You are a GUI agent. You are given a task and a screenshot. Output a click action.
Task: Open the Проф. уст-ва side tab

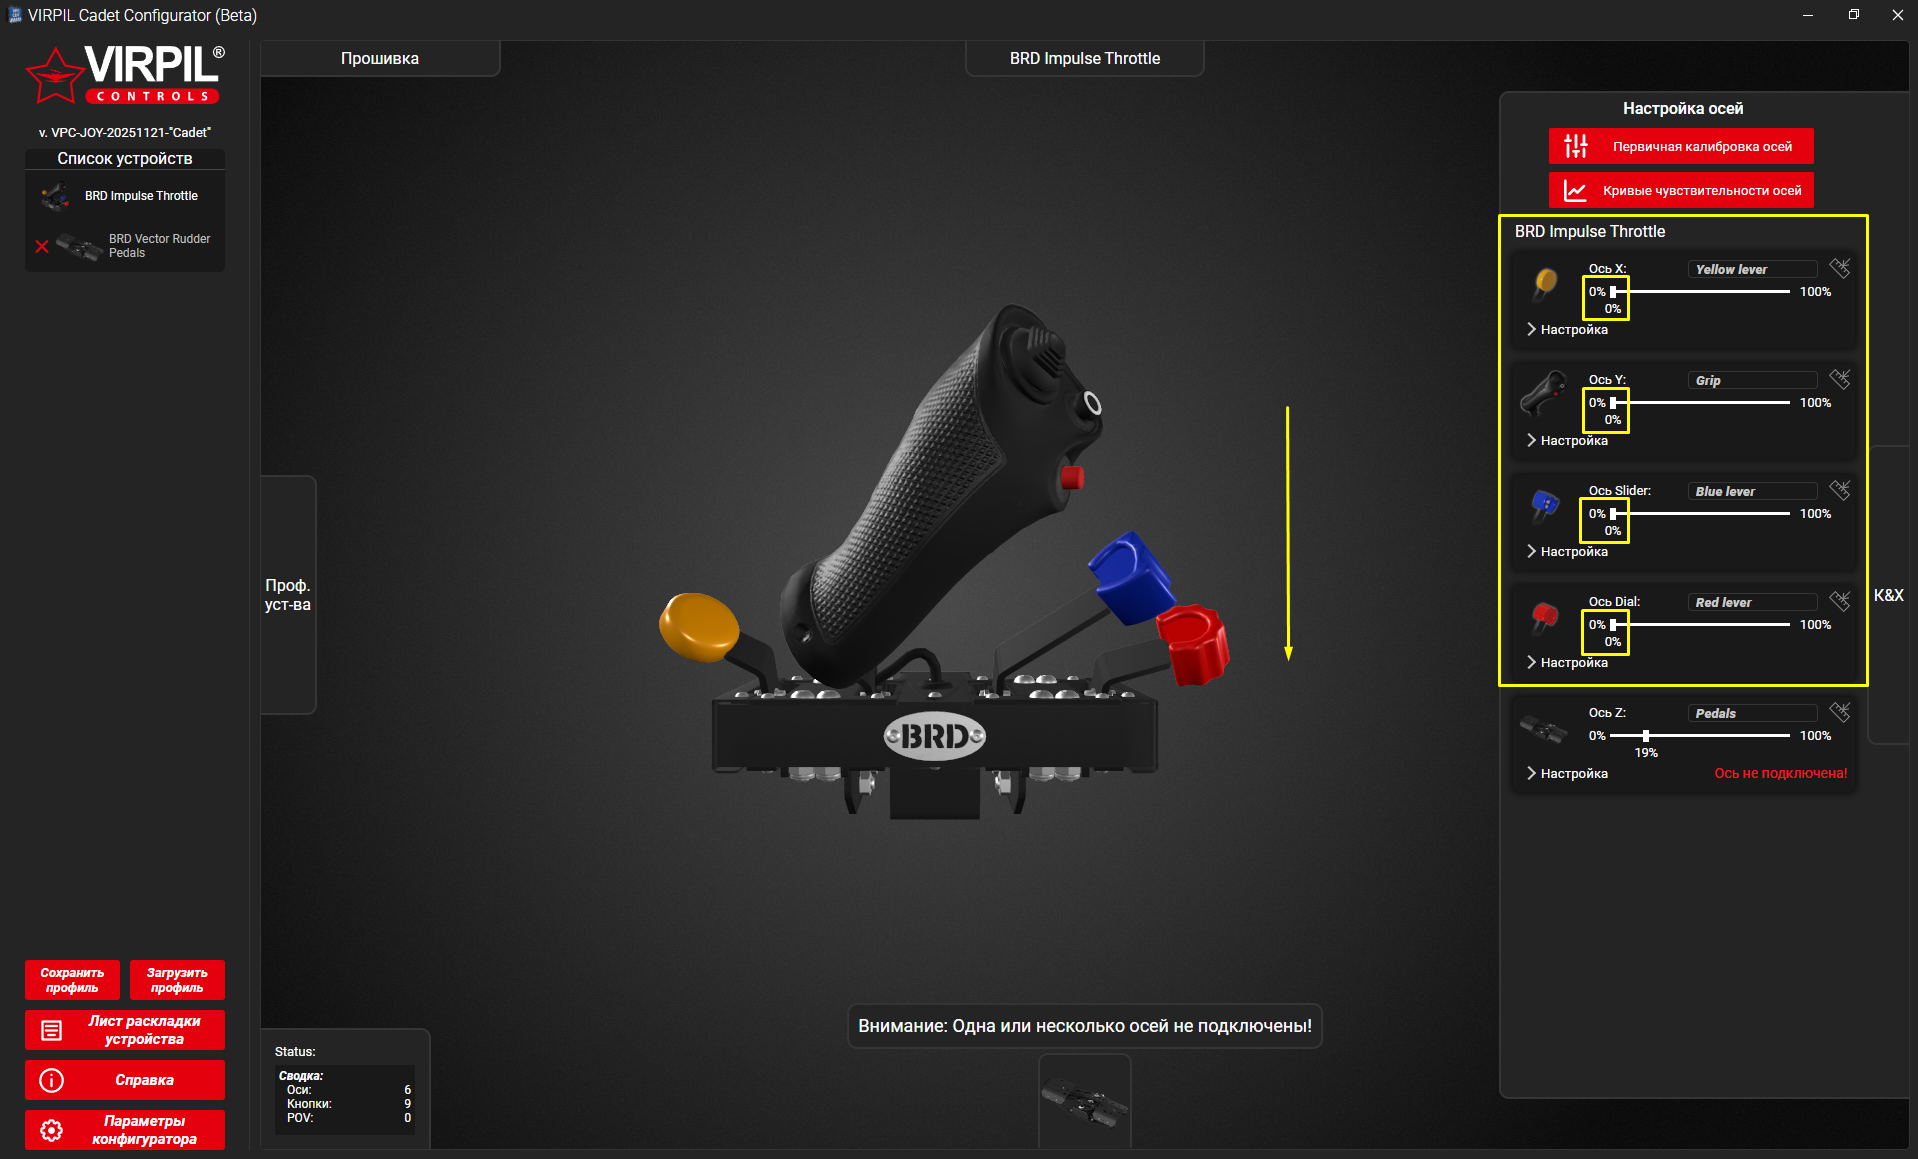click(x=288, y=595)
